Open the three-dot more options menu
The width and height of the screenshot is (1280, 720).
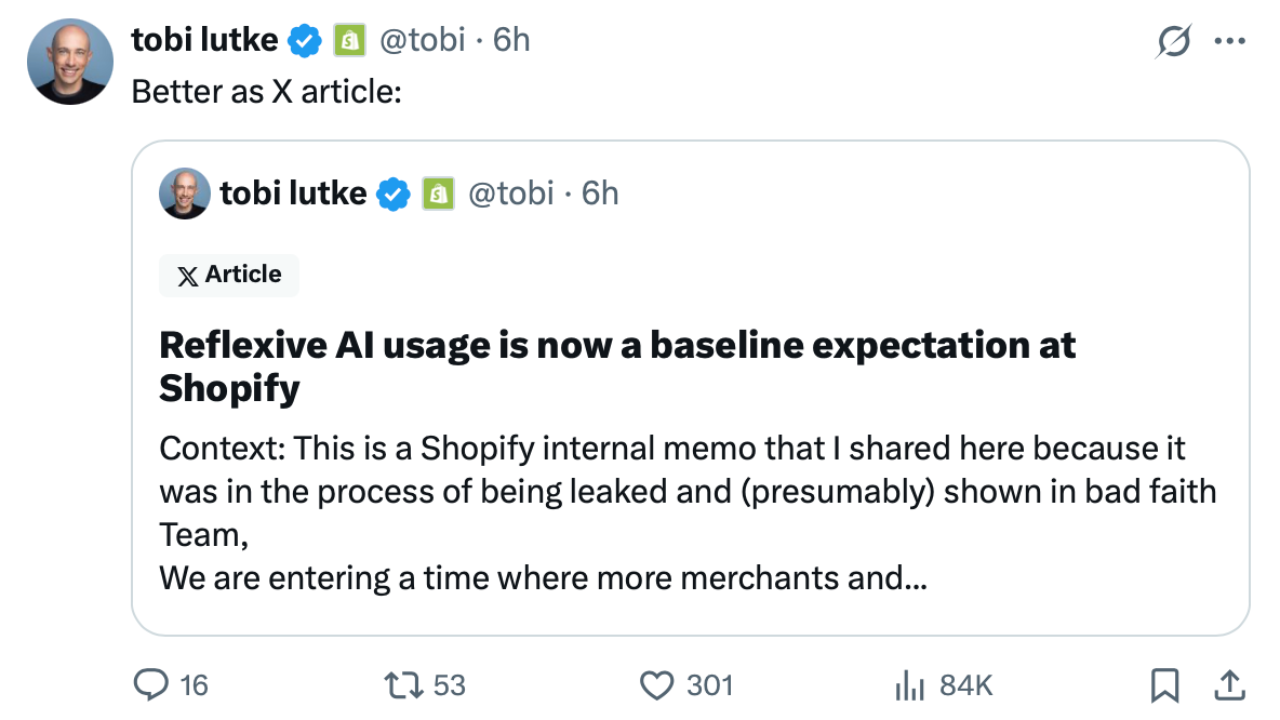(1229, 42)
